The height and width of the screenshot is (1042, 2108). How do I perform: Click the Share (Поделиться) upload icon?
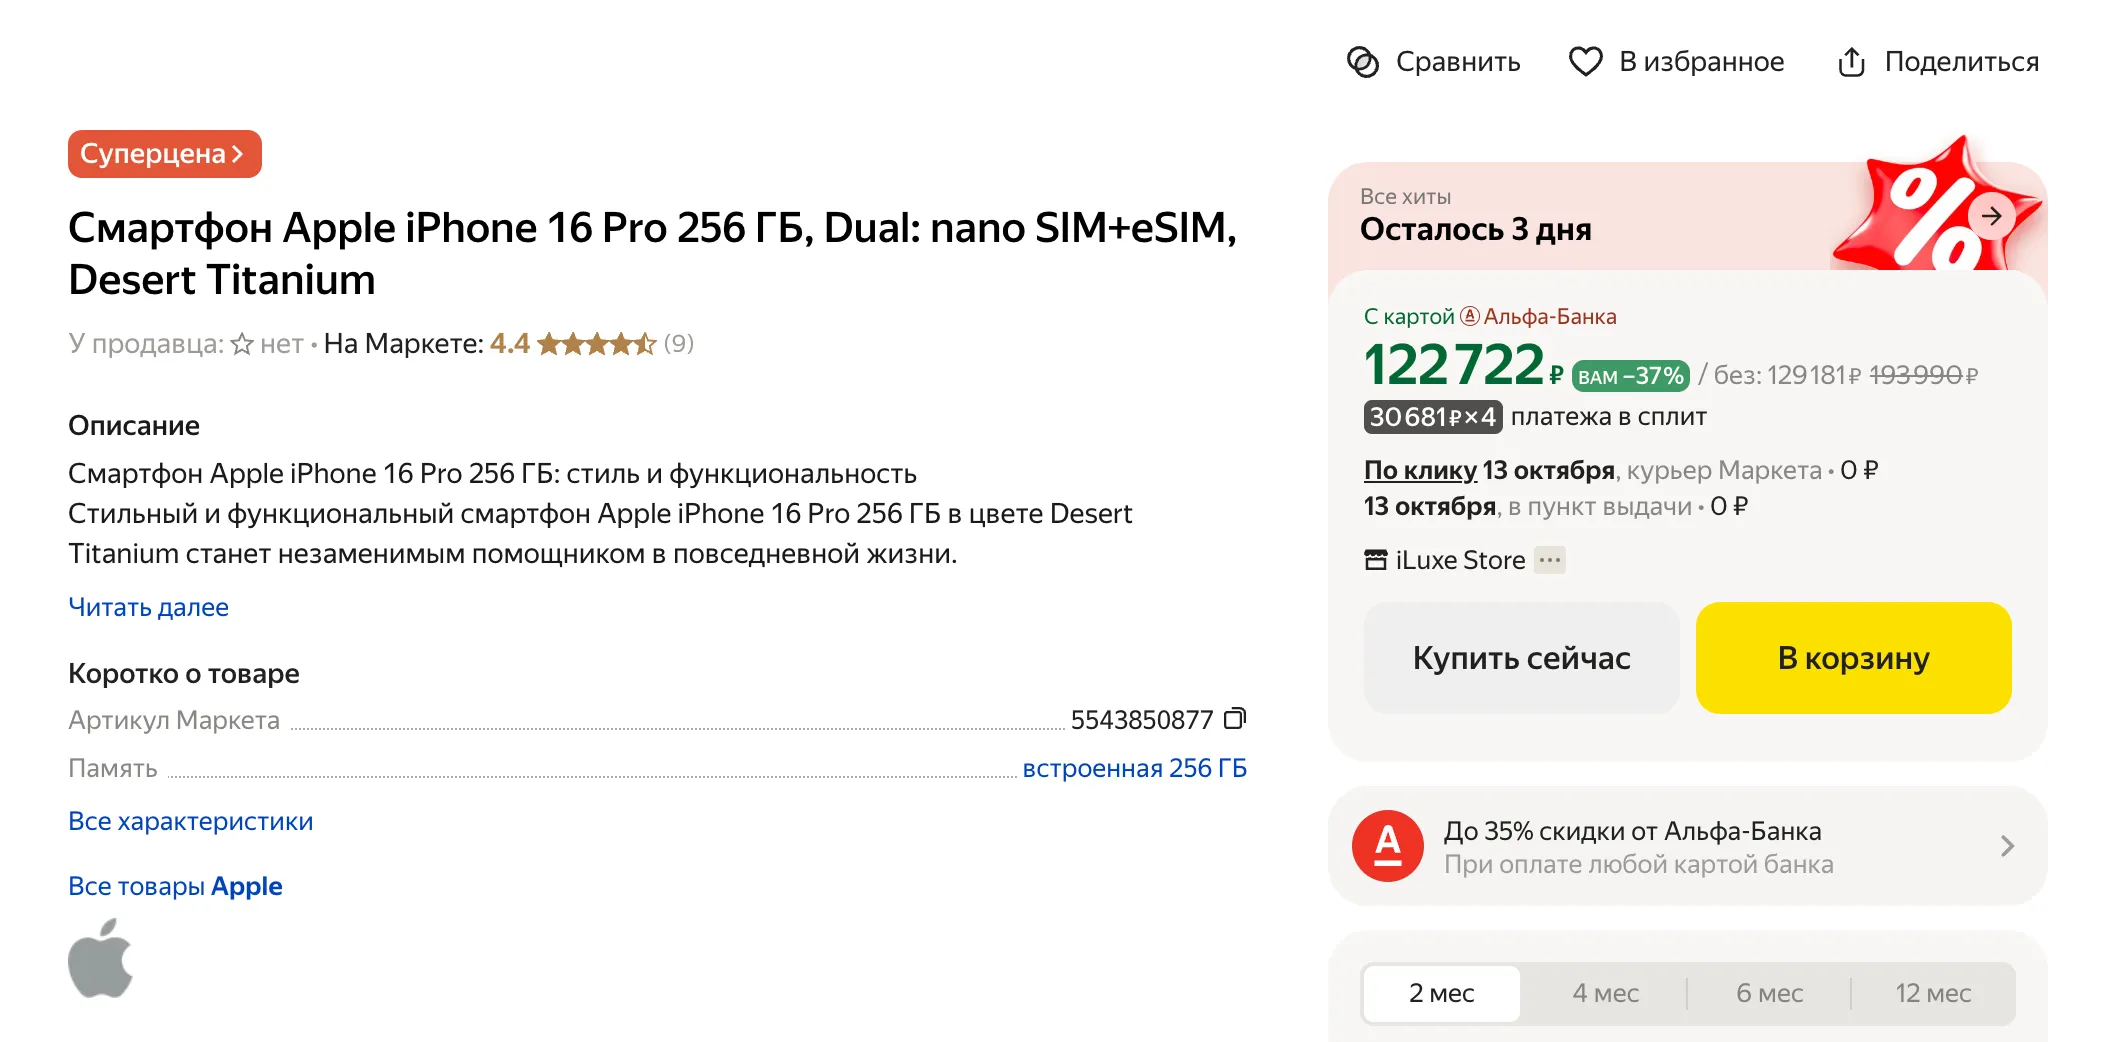click(1851, 62)
